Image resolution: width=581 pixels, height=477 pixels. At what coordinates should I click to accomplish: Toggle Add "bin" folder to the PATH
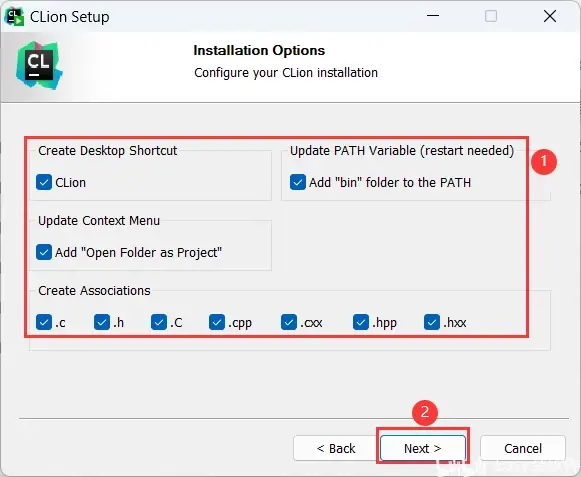point(298,182)
